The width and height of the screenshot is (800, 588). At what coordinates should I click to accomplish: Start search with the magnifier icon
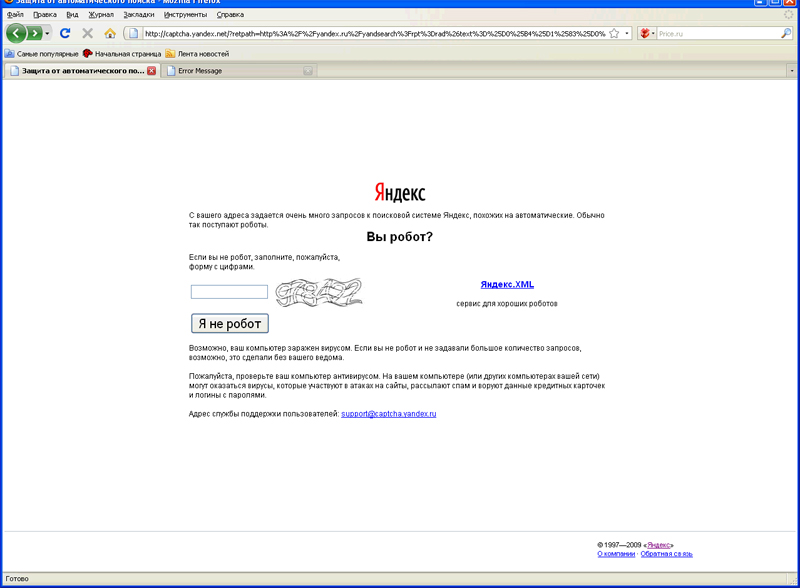[786, 34]
